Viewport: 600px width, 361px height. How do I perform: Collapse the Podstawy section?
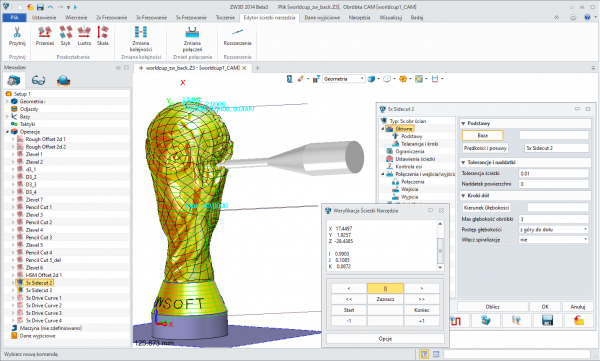463,124
